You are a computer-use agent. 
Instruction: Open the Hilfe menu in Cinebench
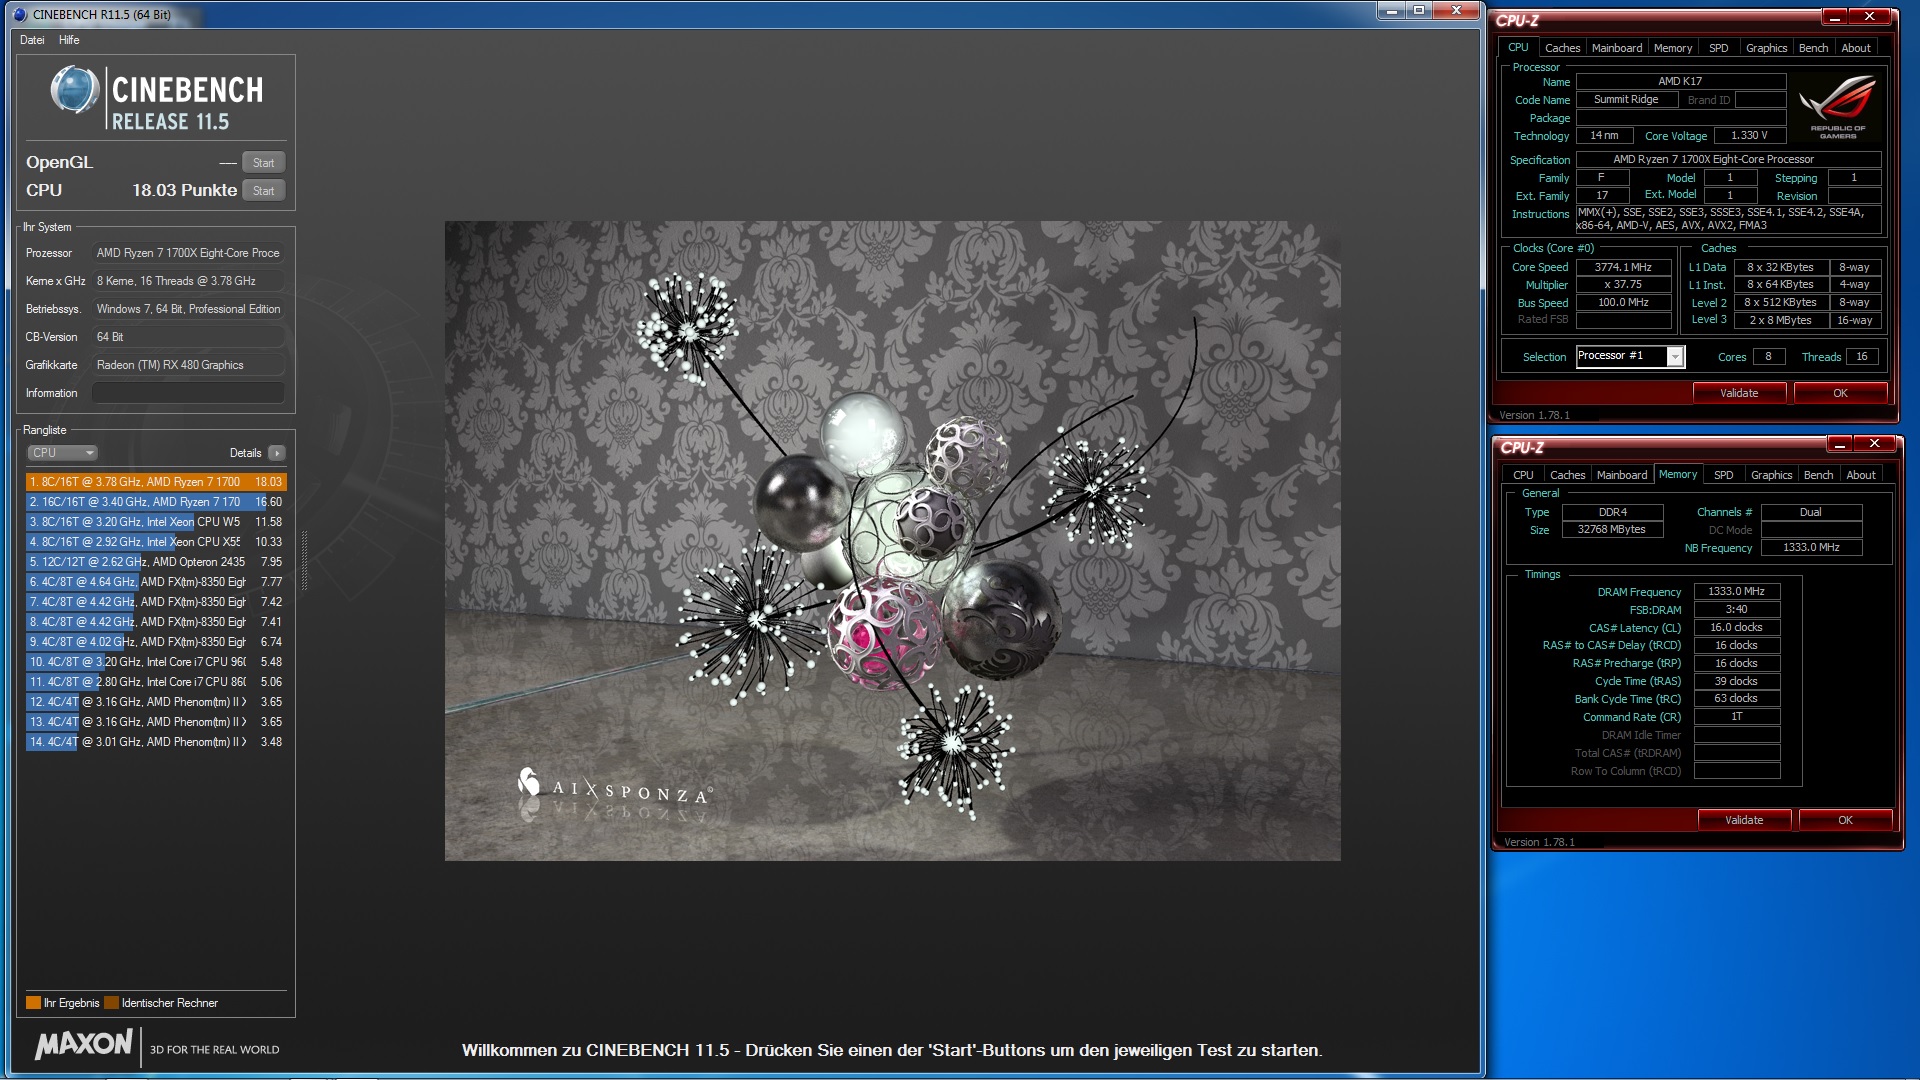(x=69, y=40)
